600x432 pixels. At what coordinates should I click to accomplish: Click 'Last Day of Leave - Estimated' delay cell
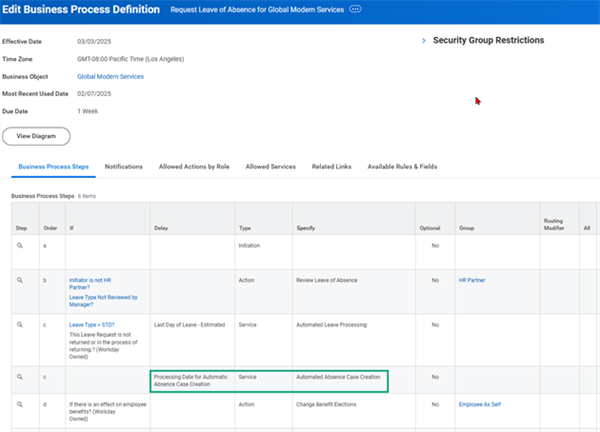coord(189,325)
